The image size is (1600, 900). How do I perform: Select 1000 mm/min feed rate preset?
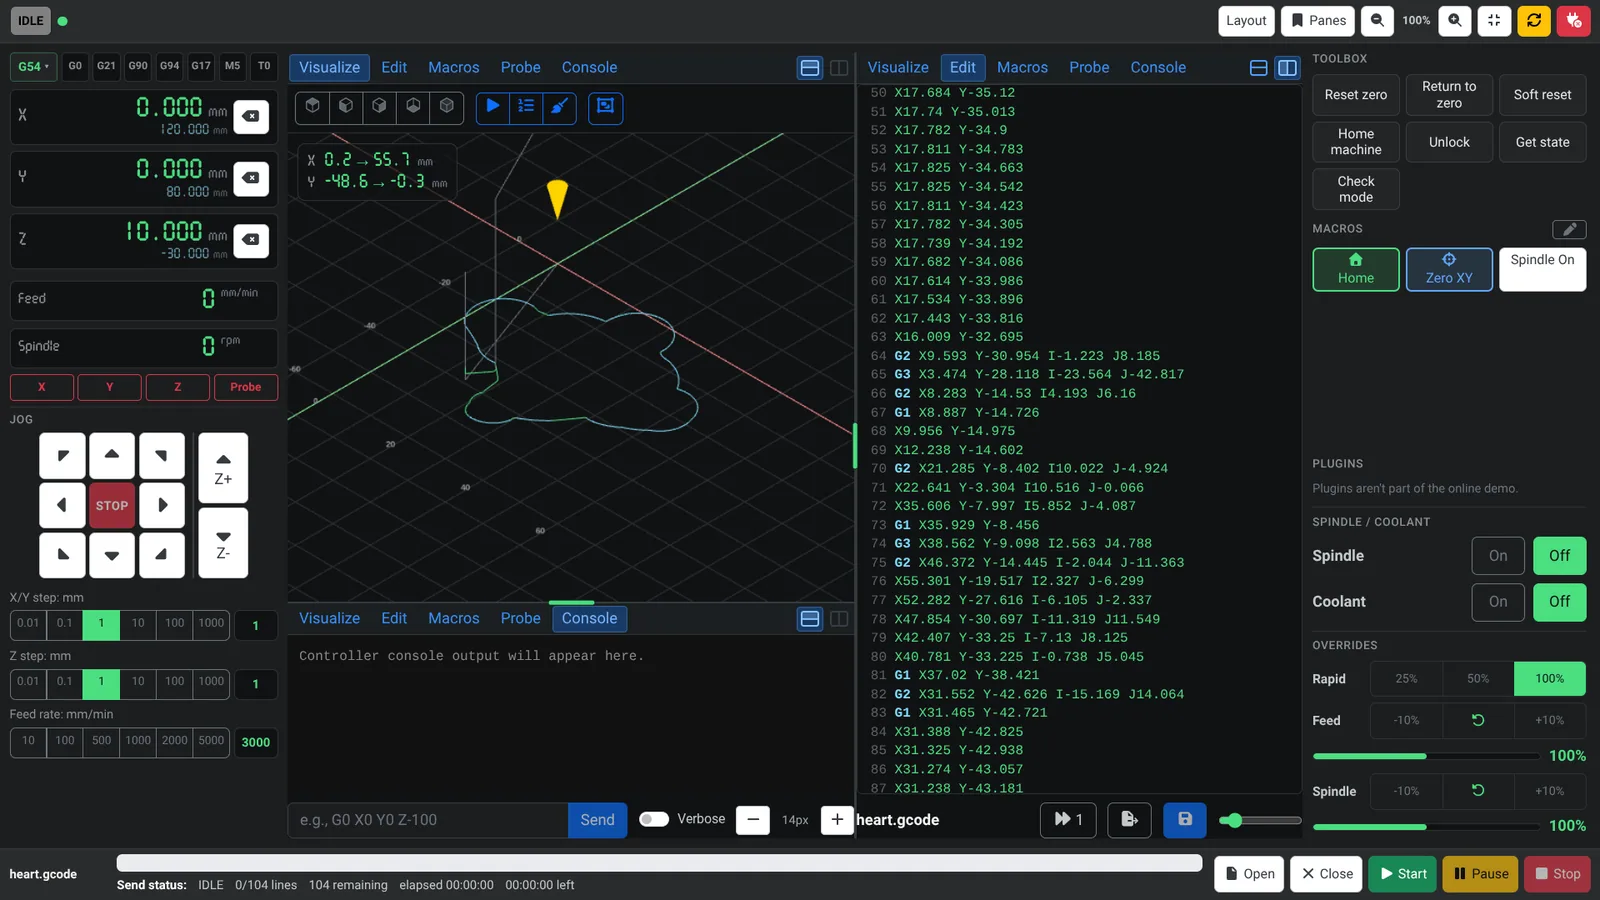click(x=138, y=742)
